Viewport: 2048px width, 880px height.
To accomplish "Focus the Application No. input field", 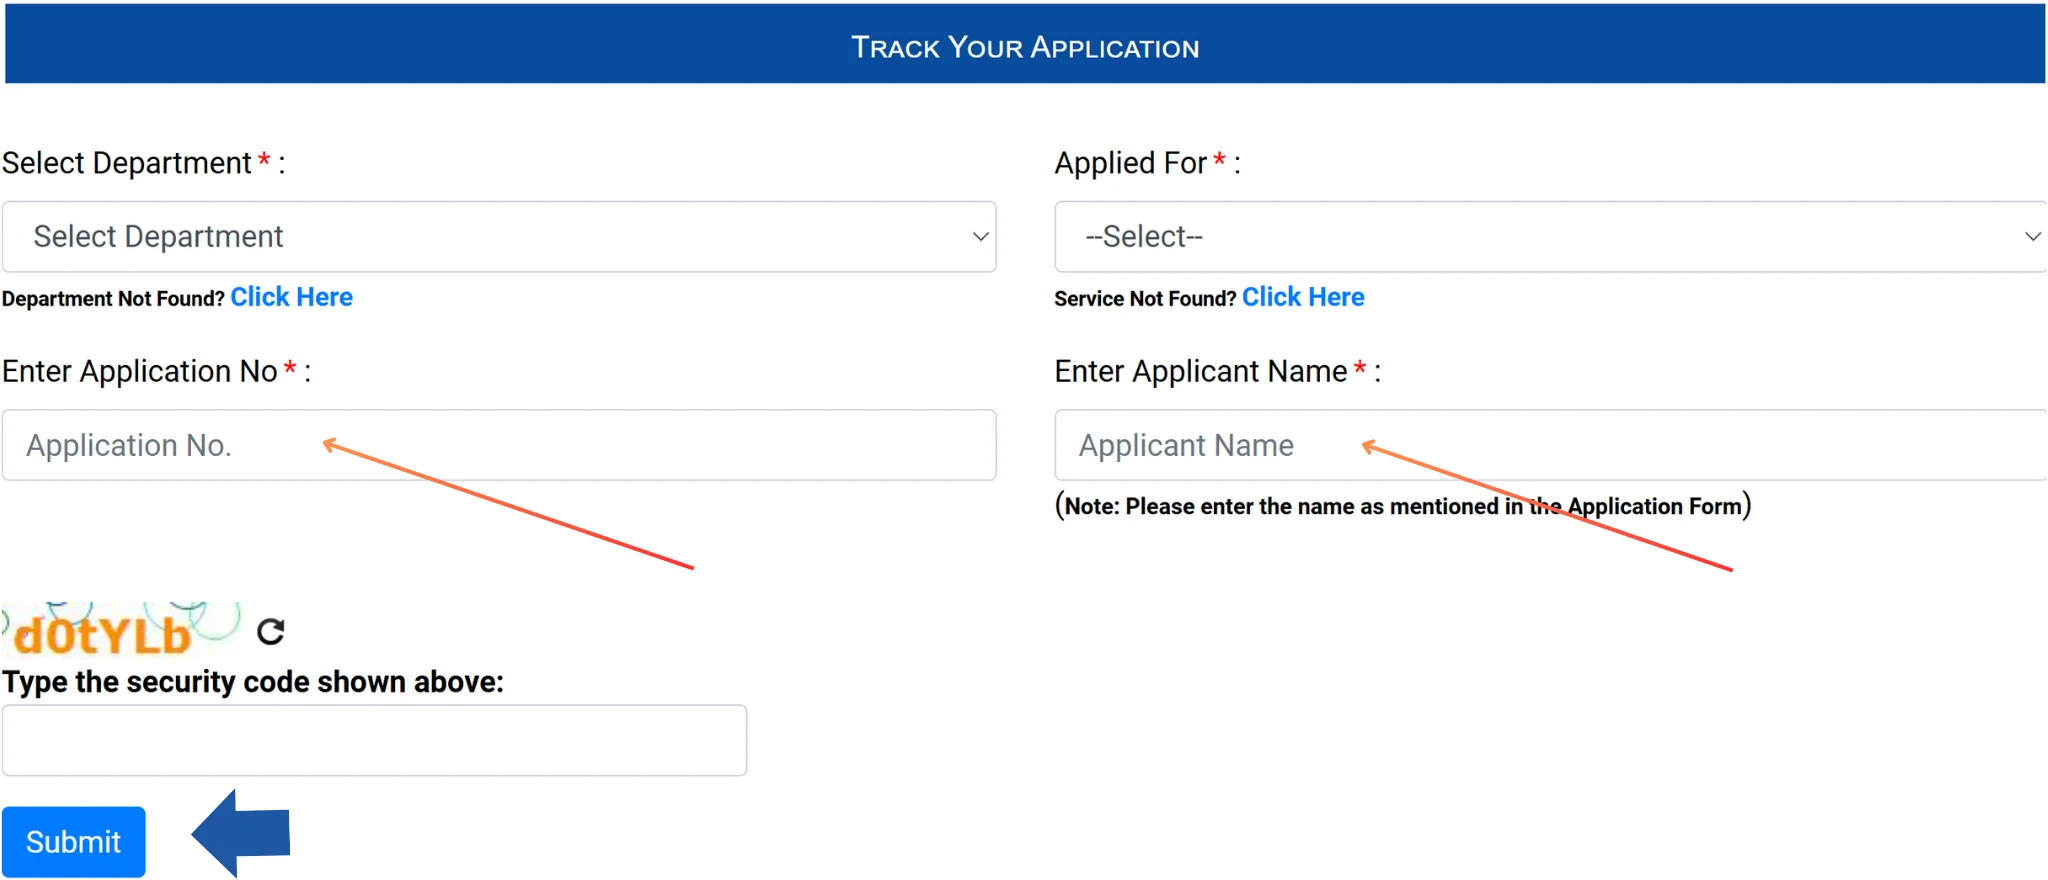I will 498,445.
